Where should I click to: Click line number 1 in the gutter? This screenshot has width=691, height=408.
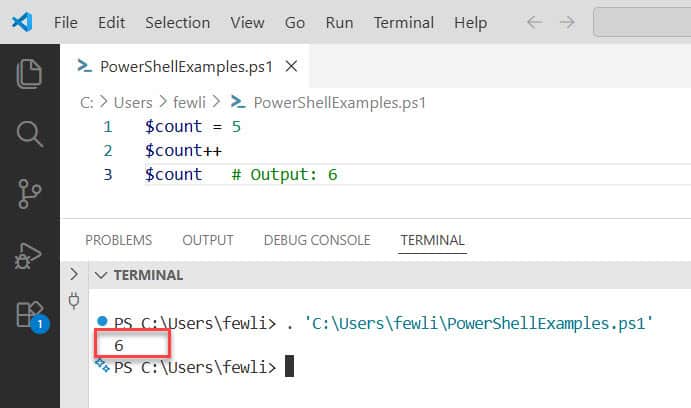point(108,127)
